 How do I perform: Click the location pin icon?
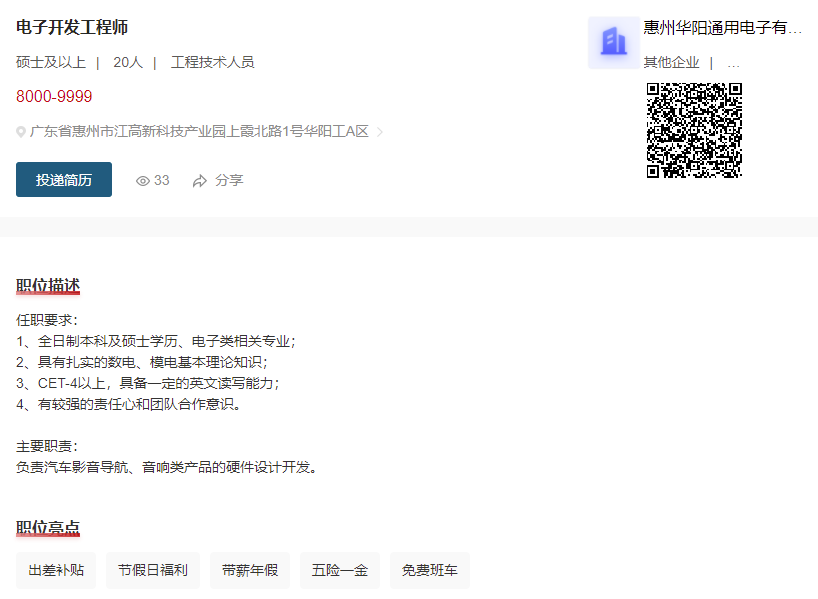(21, 132)
